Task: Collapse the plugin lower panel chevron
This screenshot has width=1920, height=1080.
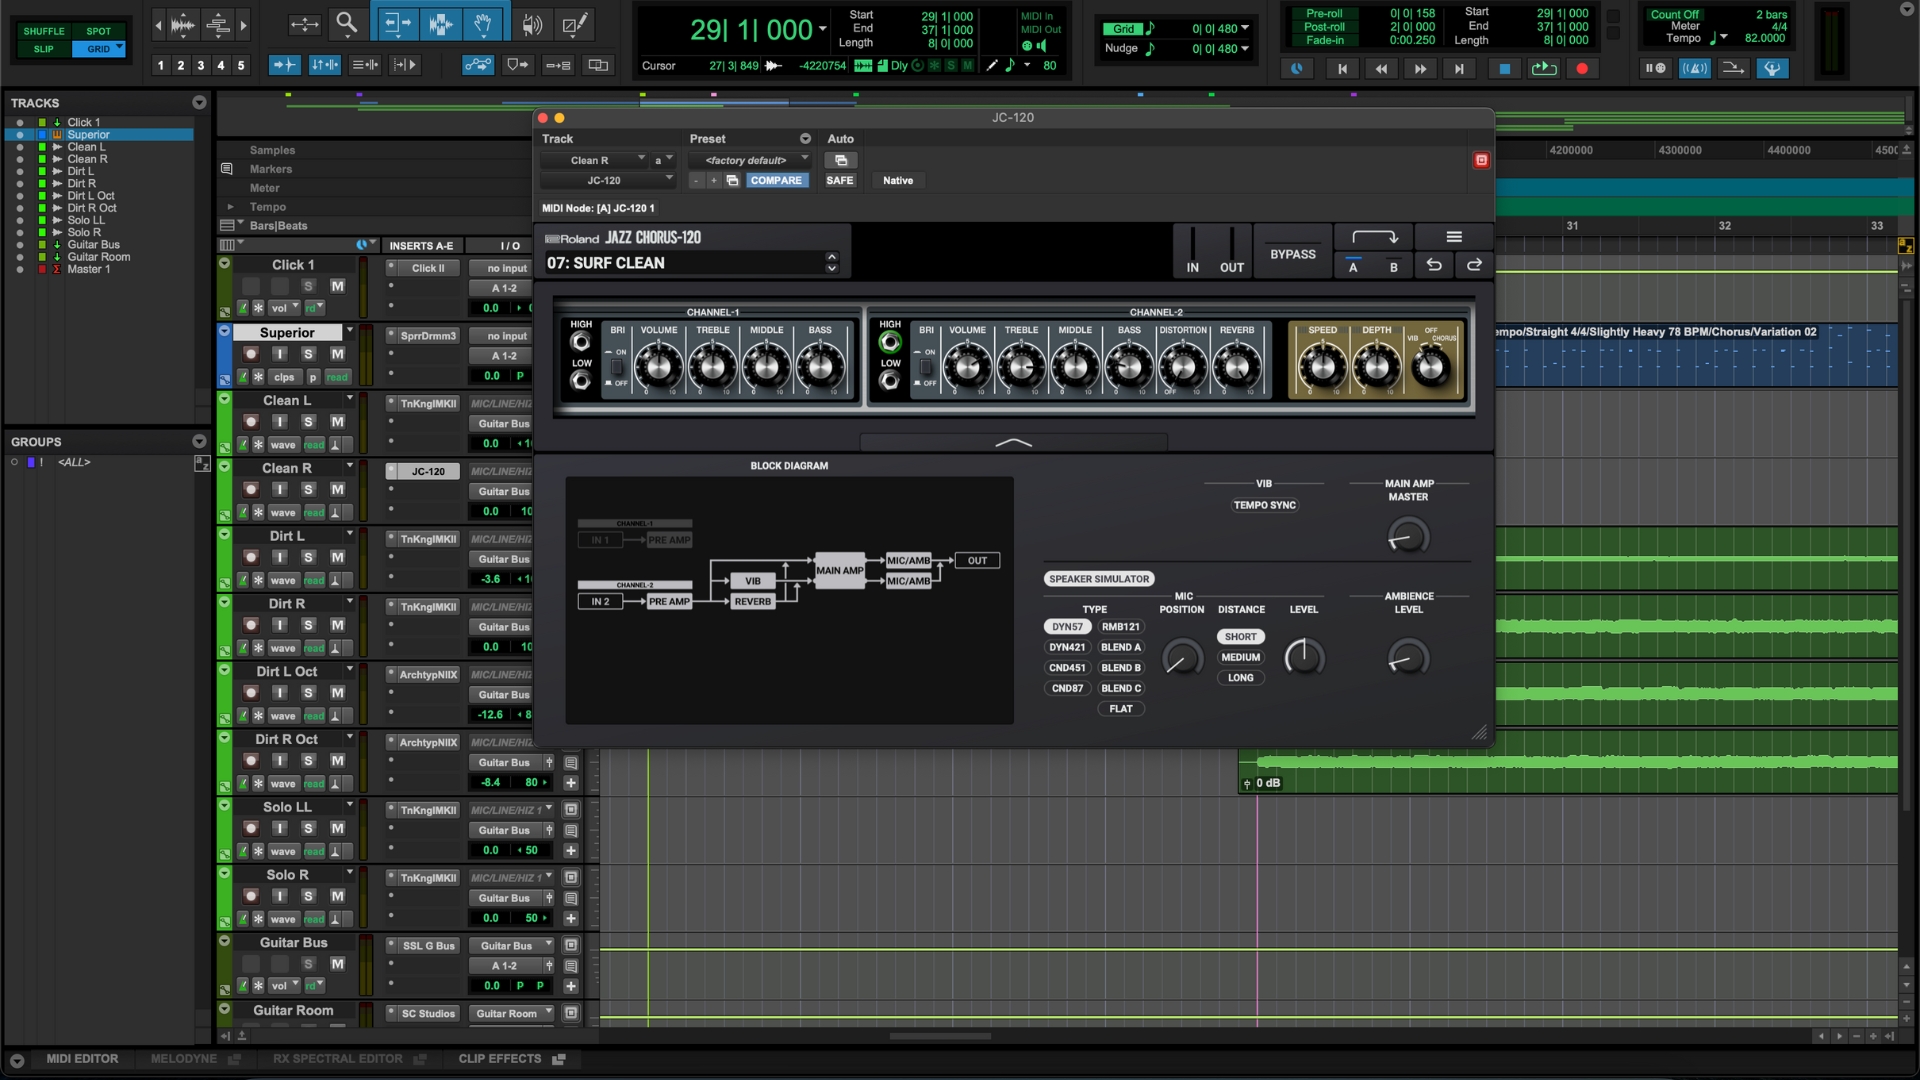Action: click(x=1013, y=442)
